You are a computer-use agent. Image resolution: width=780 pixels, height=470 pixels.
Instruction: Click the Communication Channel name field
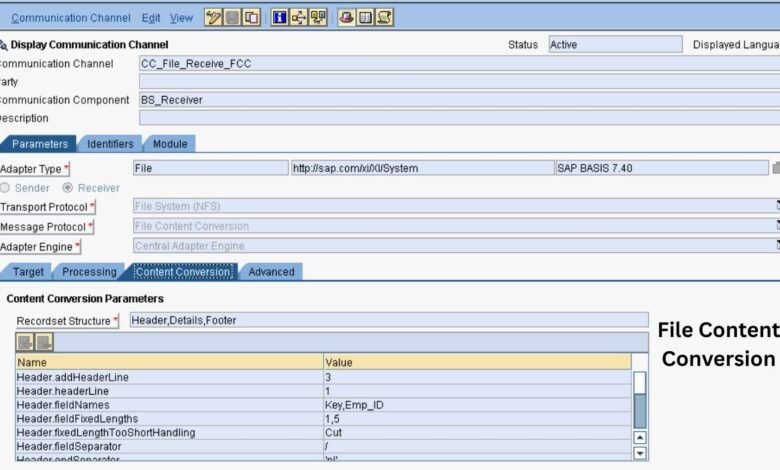(x=460, y=64)
